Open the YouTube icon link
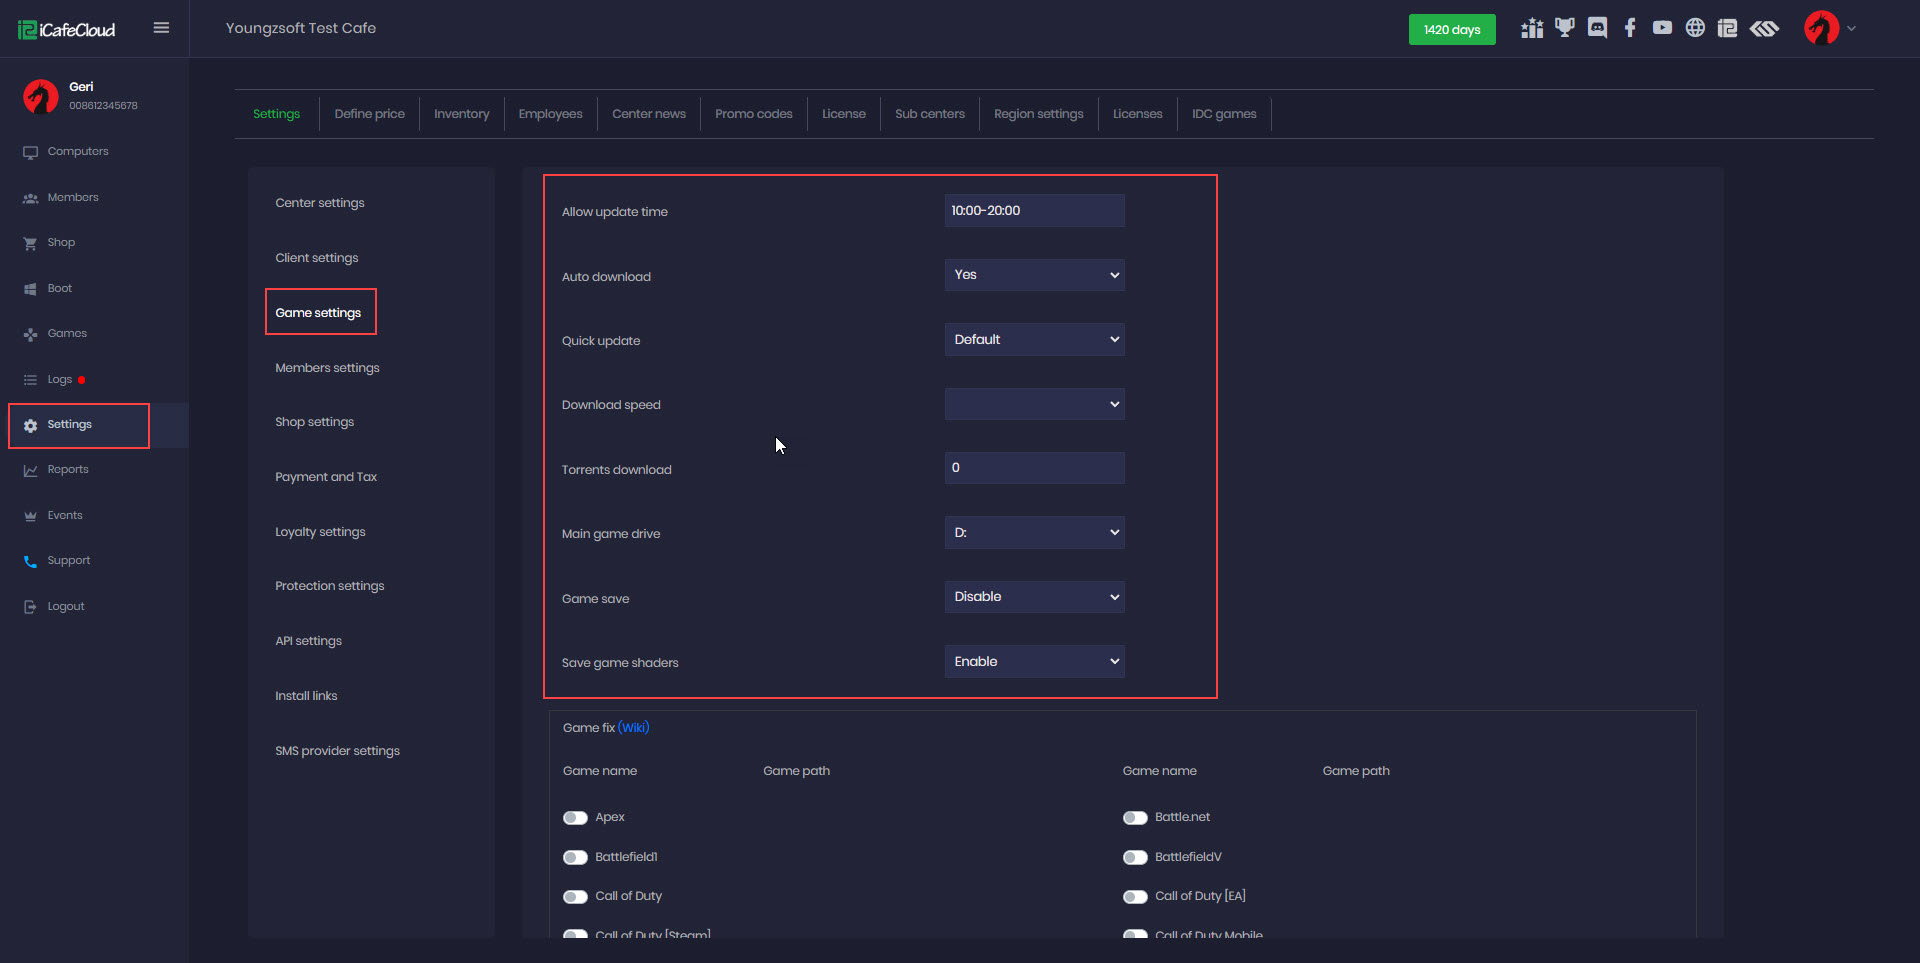This screenshot has width=1920, height=963. coord(1662,28)
